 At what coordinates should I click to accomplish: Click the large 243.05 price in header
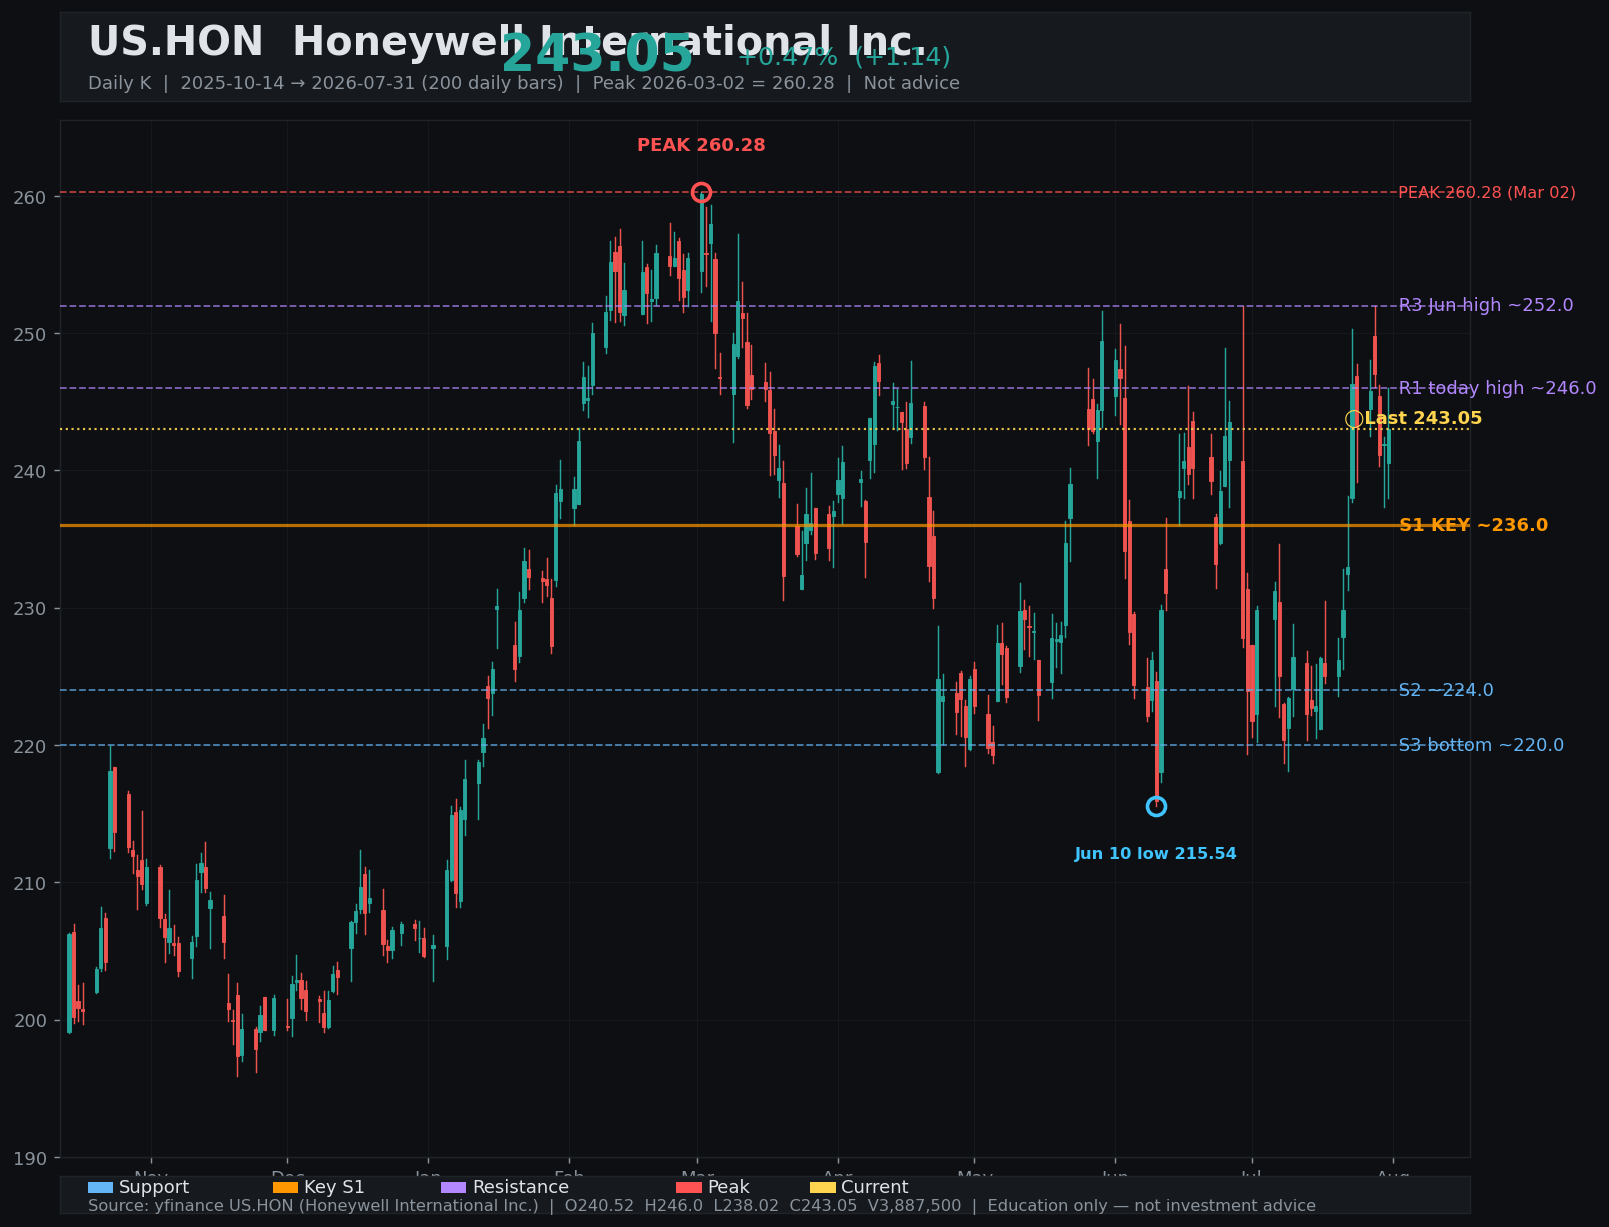pyautogui.click(x=597, y=55)
